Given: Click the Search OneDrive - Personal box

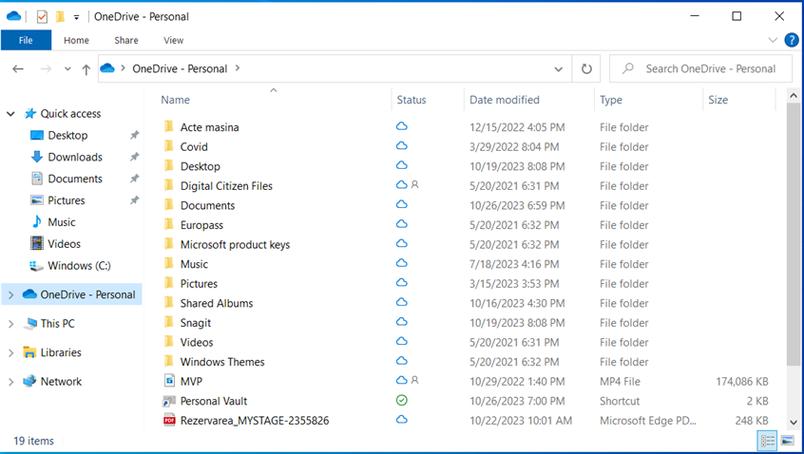Looking at the screenshot, I should [x=700, y=69].
